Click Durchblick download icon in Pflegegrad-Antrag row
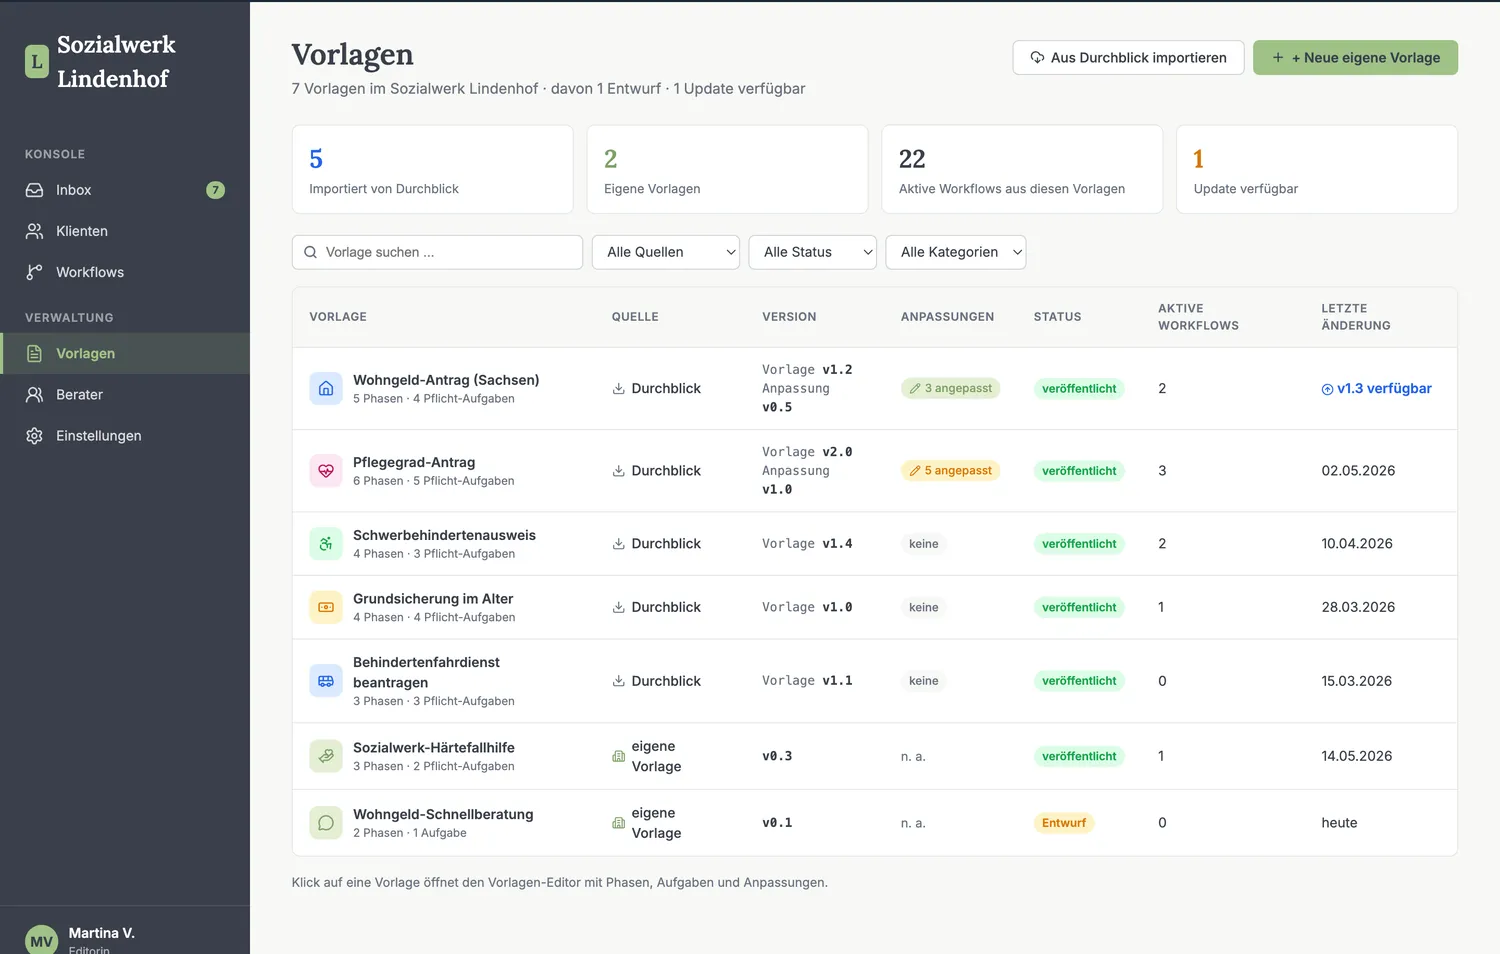 coord(619,470)
